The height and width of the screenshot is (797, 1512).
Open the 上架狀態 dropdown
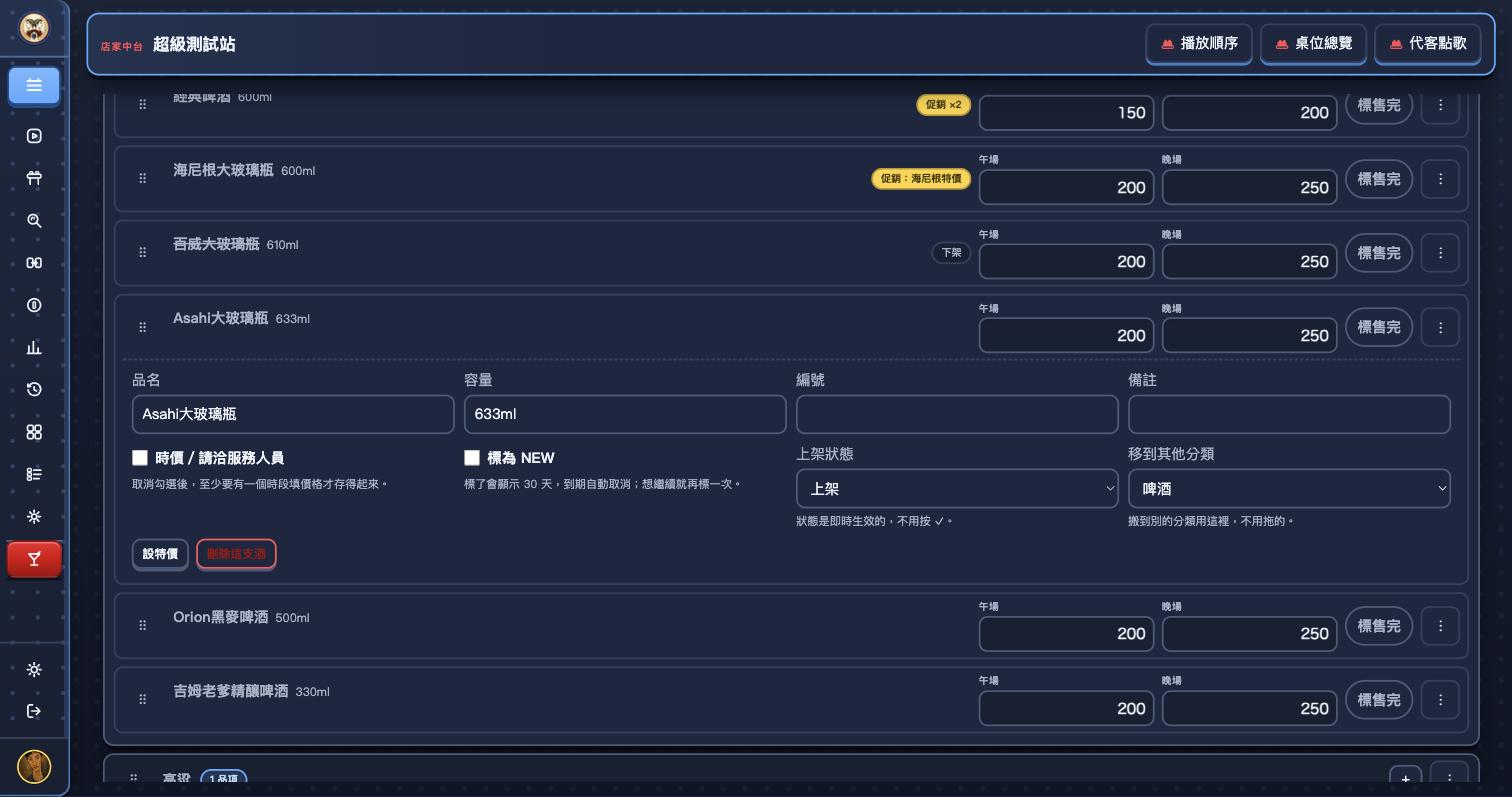point(957,489)
